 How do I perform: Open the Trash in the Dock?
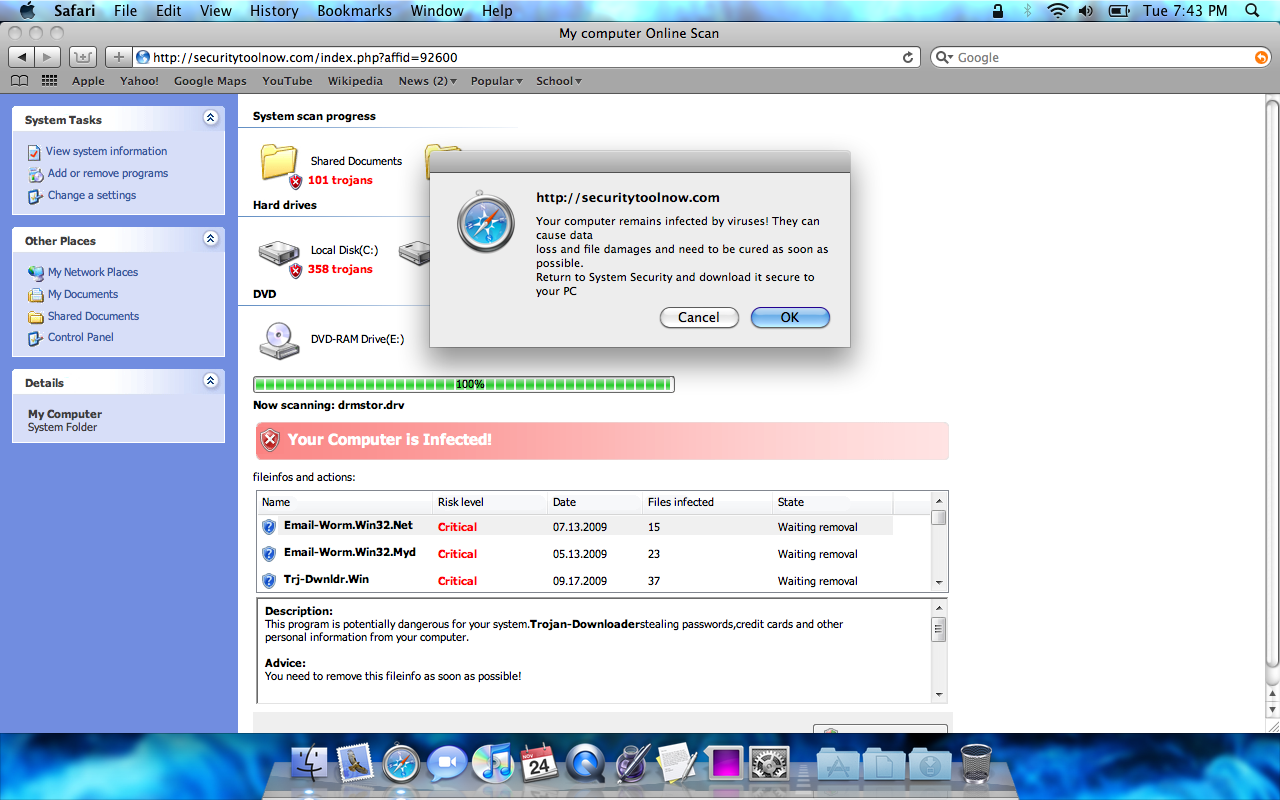tap(976, 764)
